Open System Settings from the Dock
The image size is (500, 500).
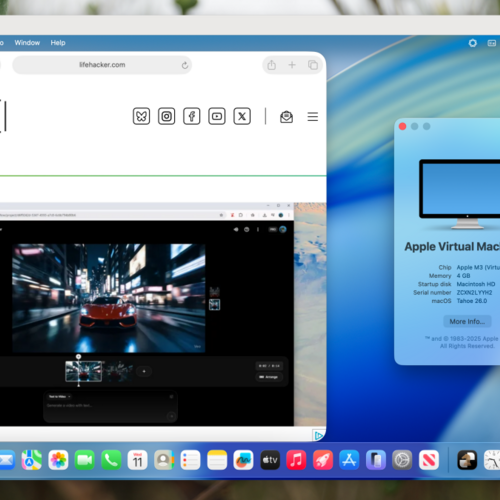(402, 460)
